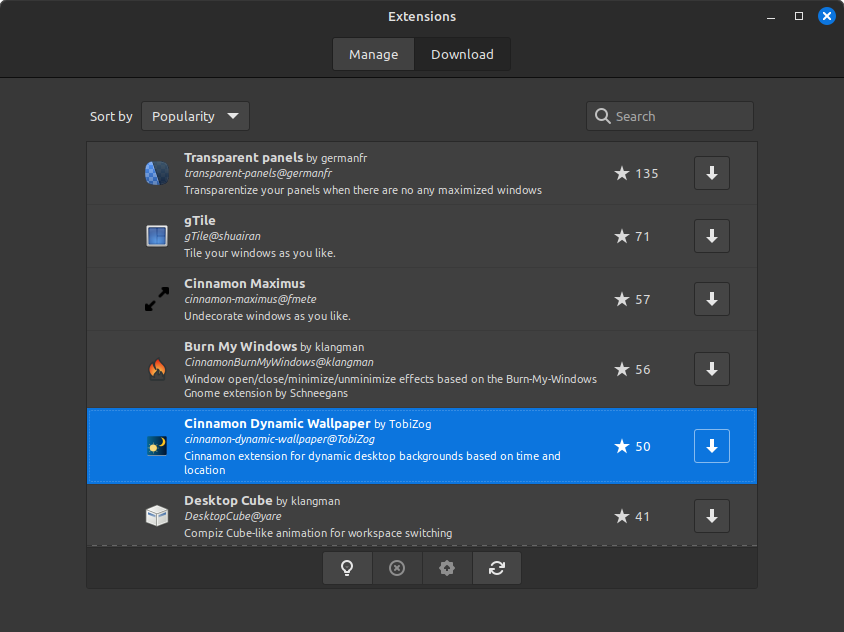Click the Desktop Cube box icon
Screen dimensions: 844x632
pyautogui.click(x=157, y=516)
